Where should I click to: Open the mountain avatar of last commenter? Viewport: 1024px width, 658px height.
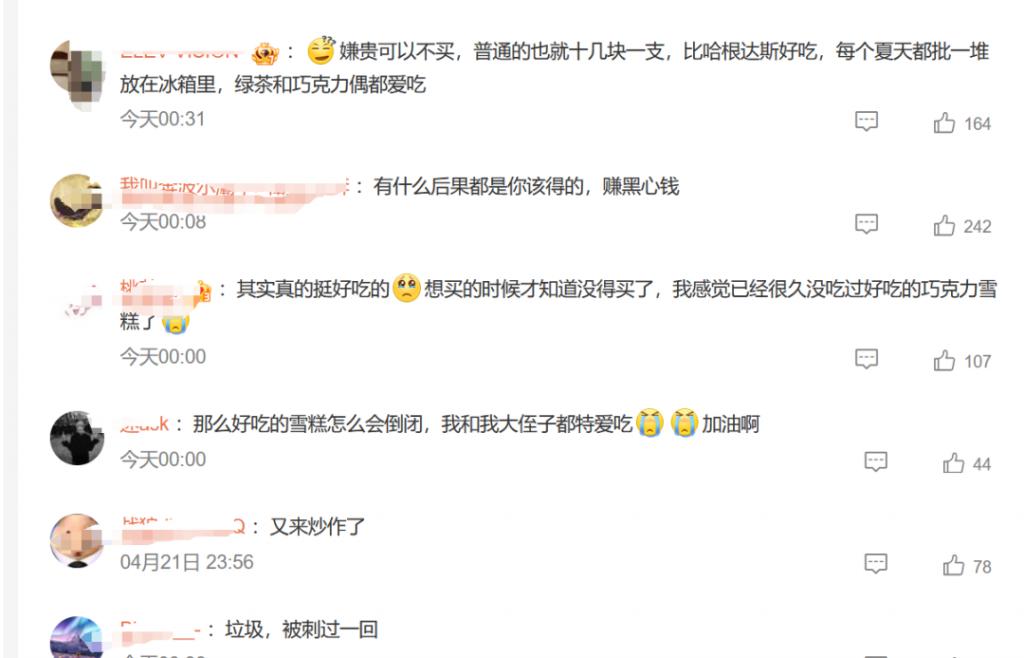pyautogui.click(x=77, y=637)
